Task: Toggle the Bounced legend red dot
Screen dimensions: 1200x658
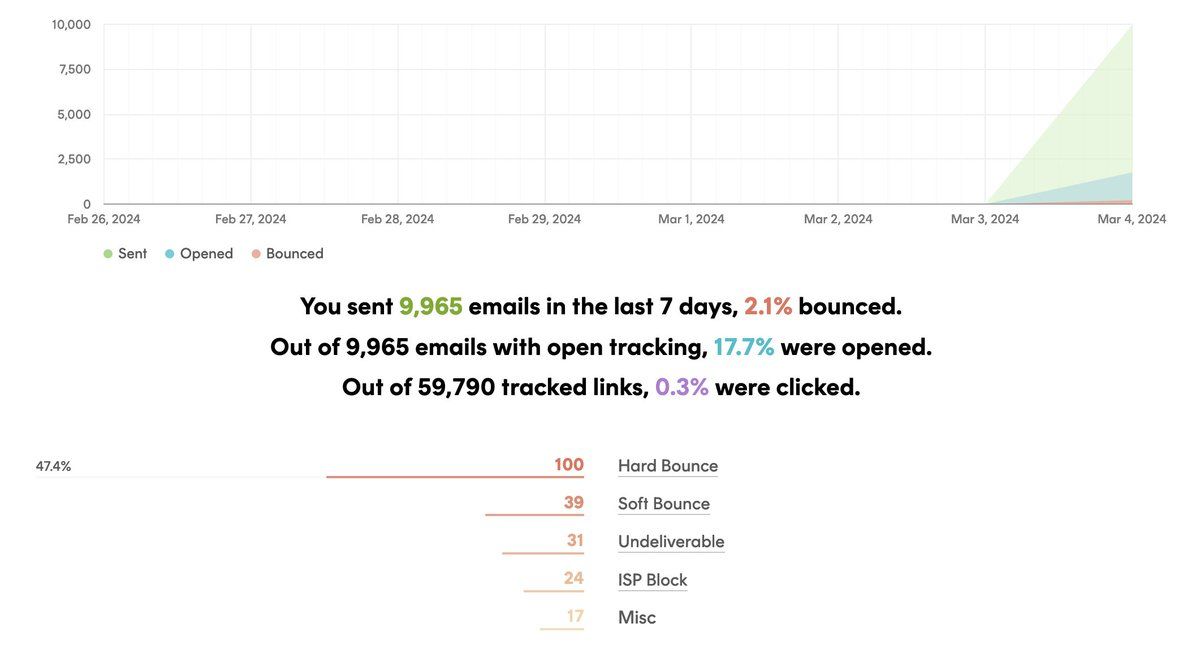Action: (256, 254)
